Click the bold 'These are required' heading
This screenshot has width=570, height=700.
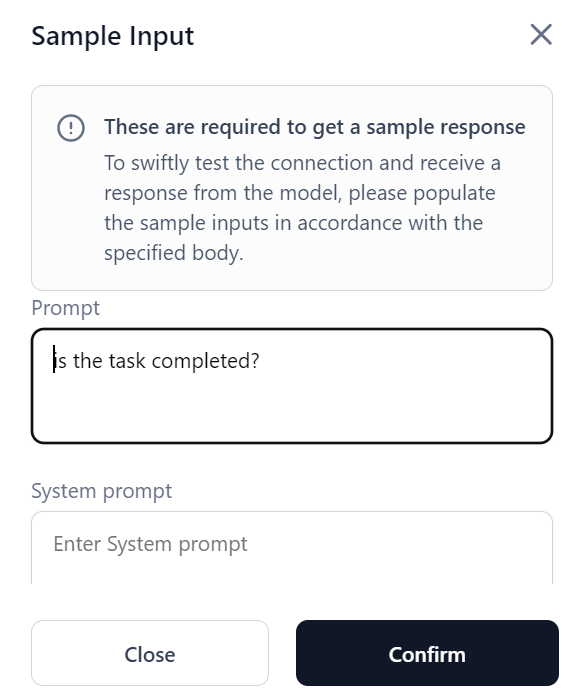click(314, 127)
